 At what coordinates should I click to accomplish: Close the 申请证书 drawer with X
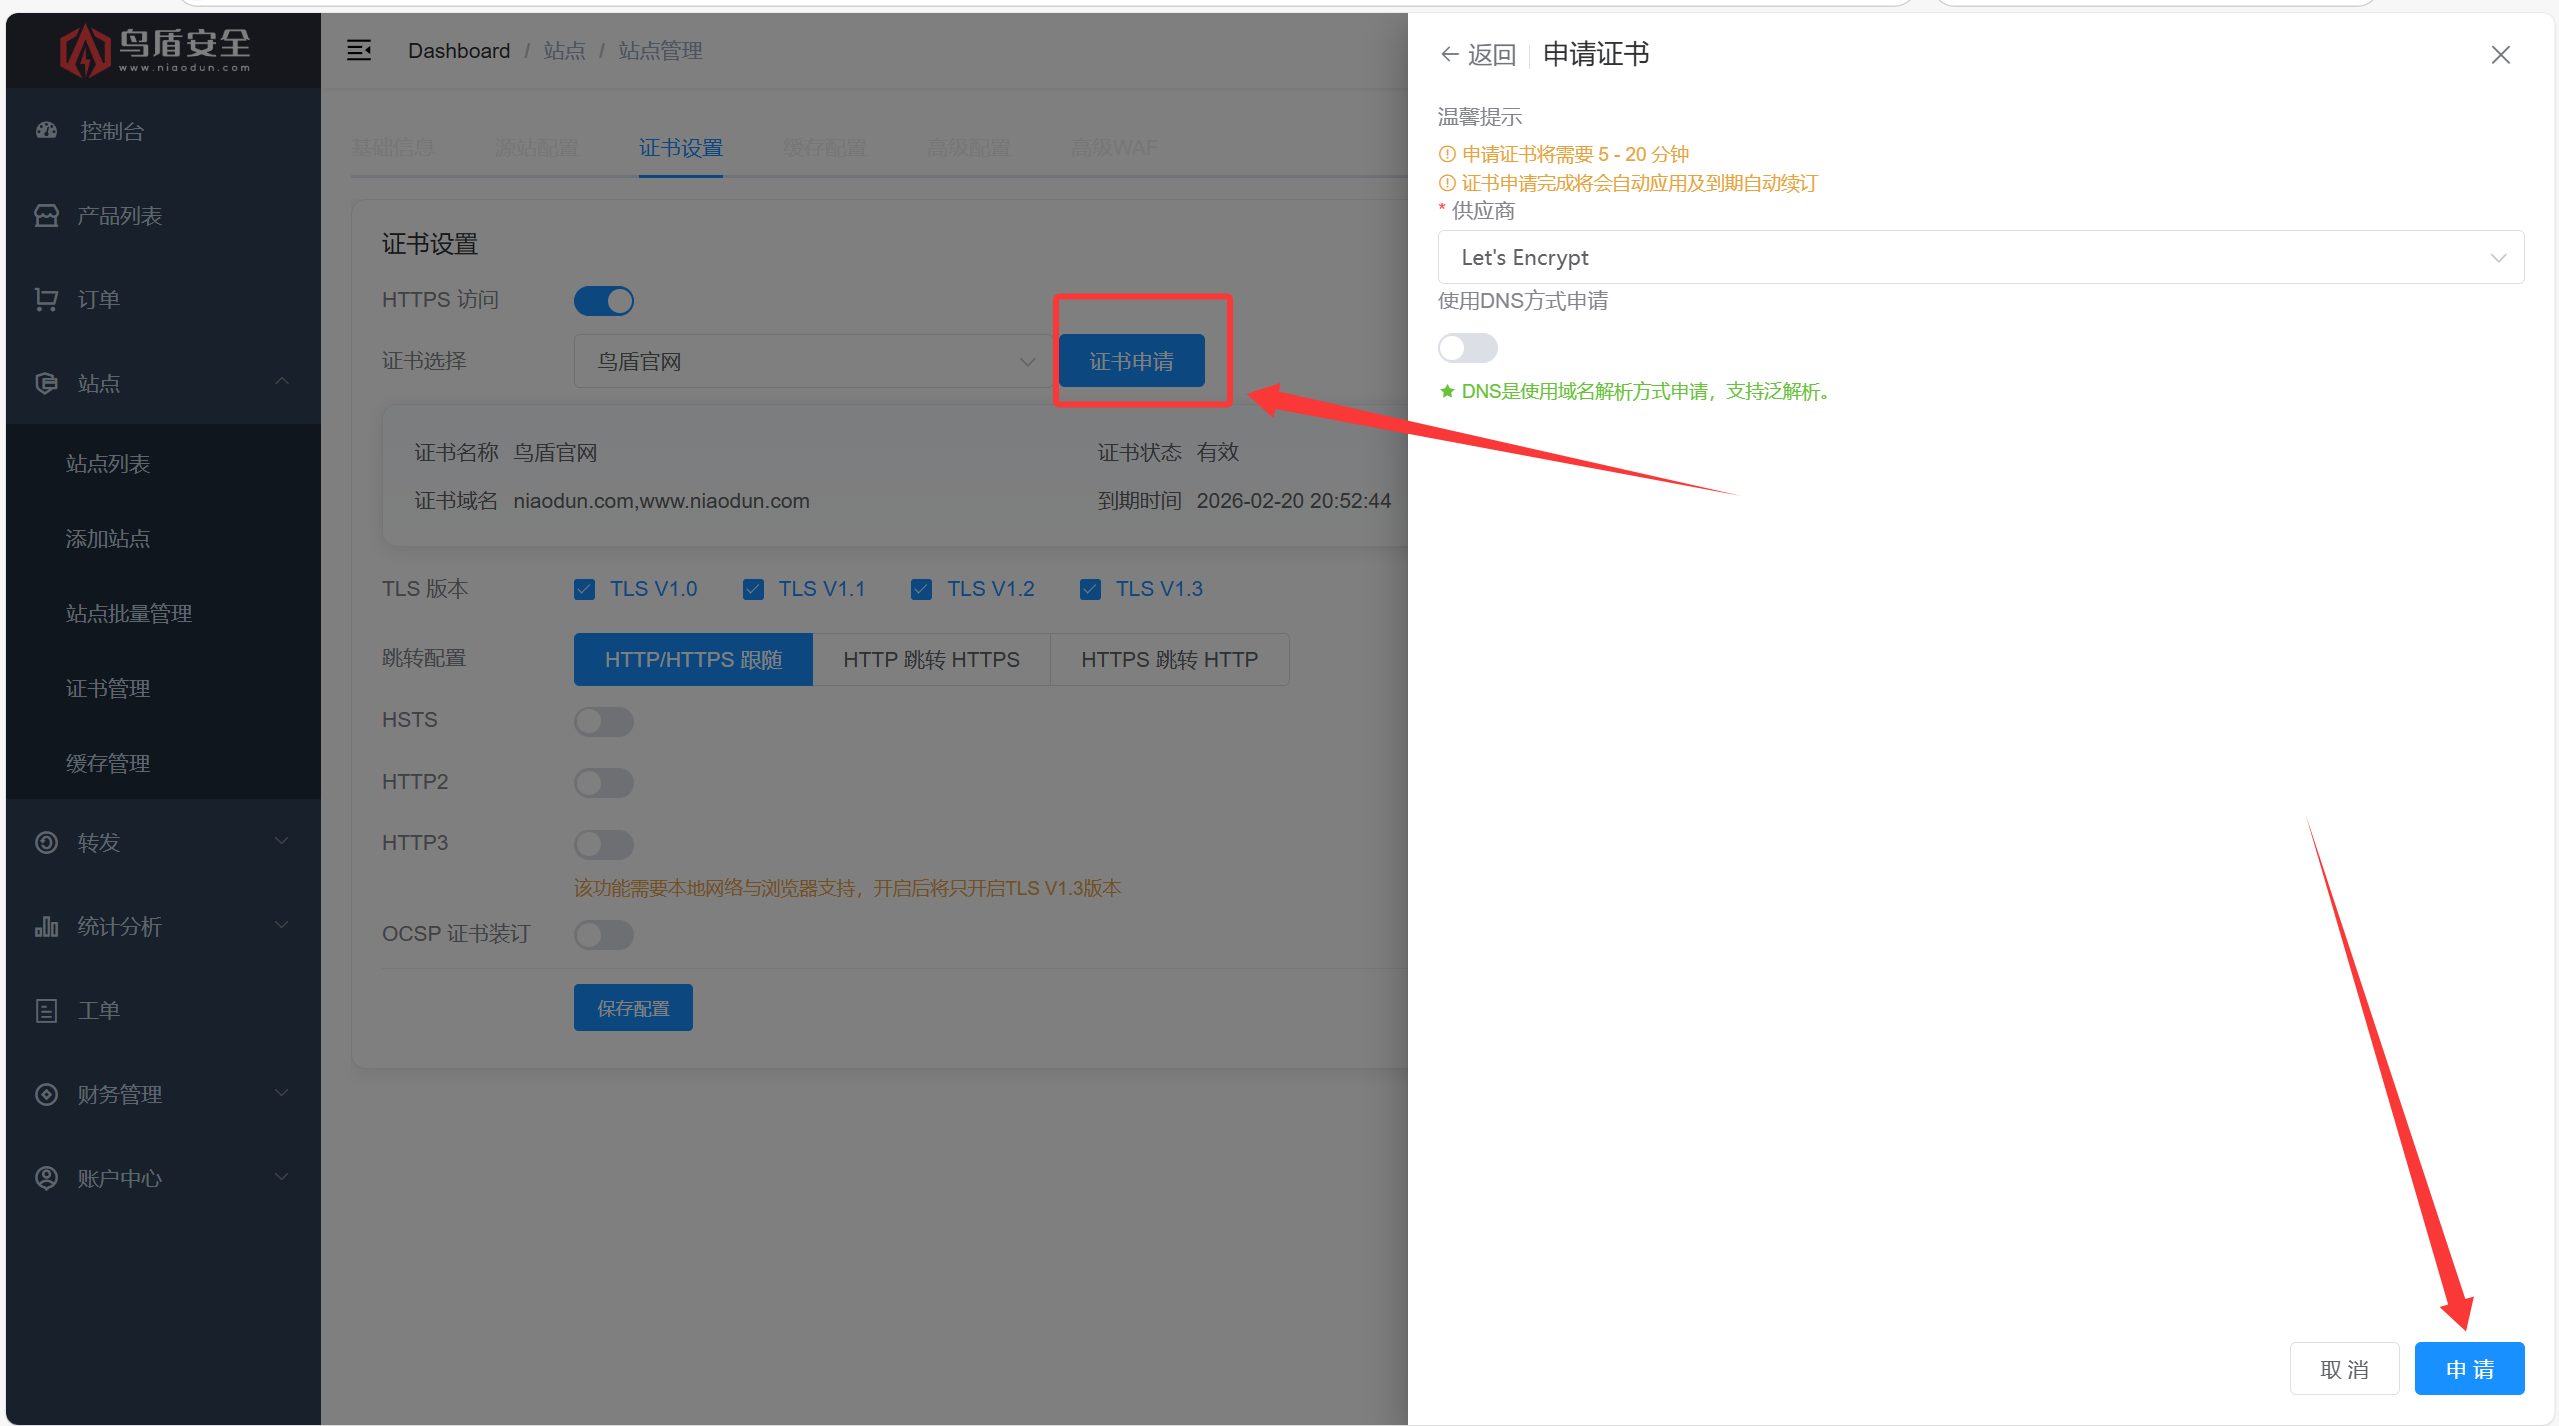[2500, 55]
